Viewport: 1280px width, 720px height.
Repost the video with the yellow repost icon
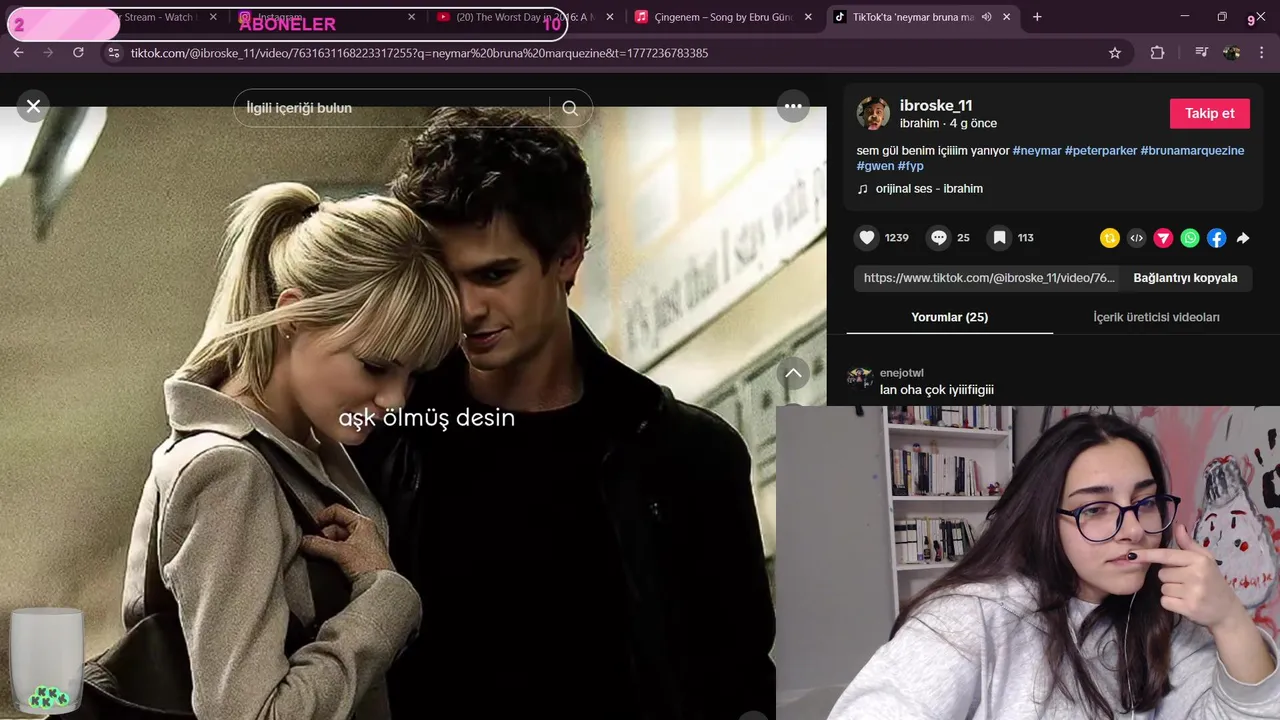tap(1109, 238)
